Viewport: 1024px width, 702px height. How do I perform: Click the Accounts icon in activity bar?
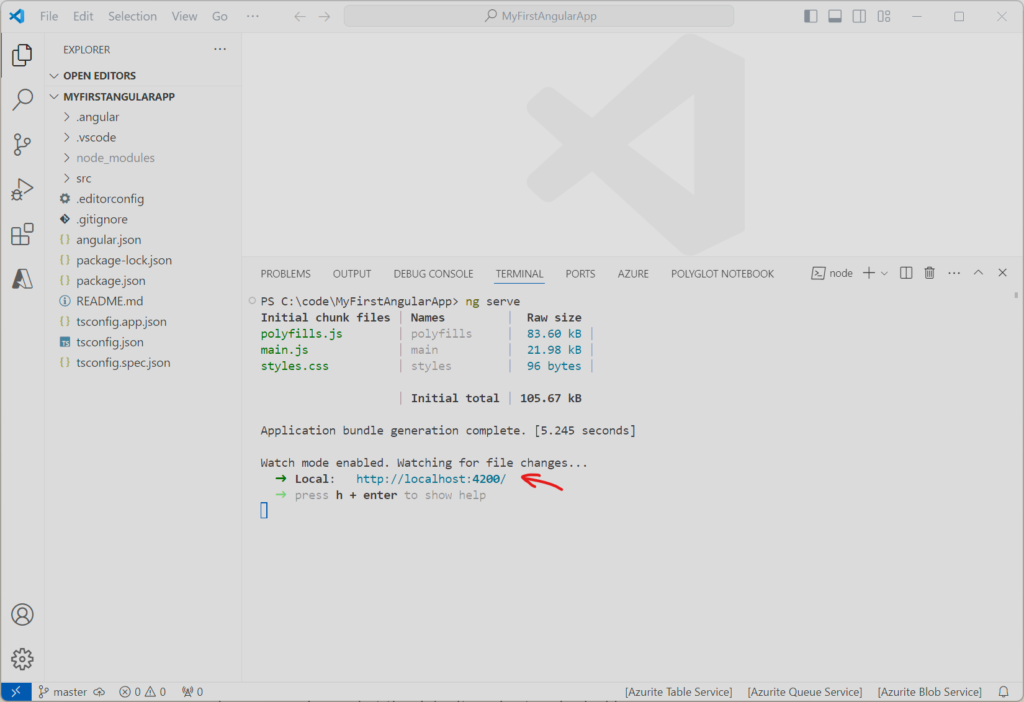[x=22, y=614]
